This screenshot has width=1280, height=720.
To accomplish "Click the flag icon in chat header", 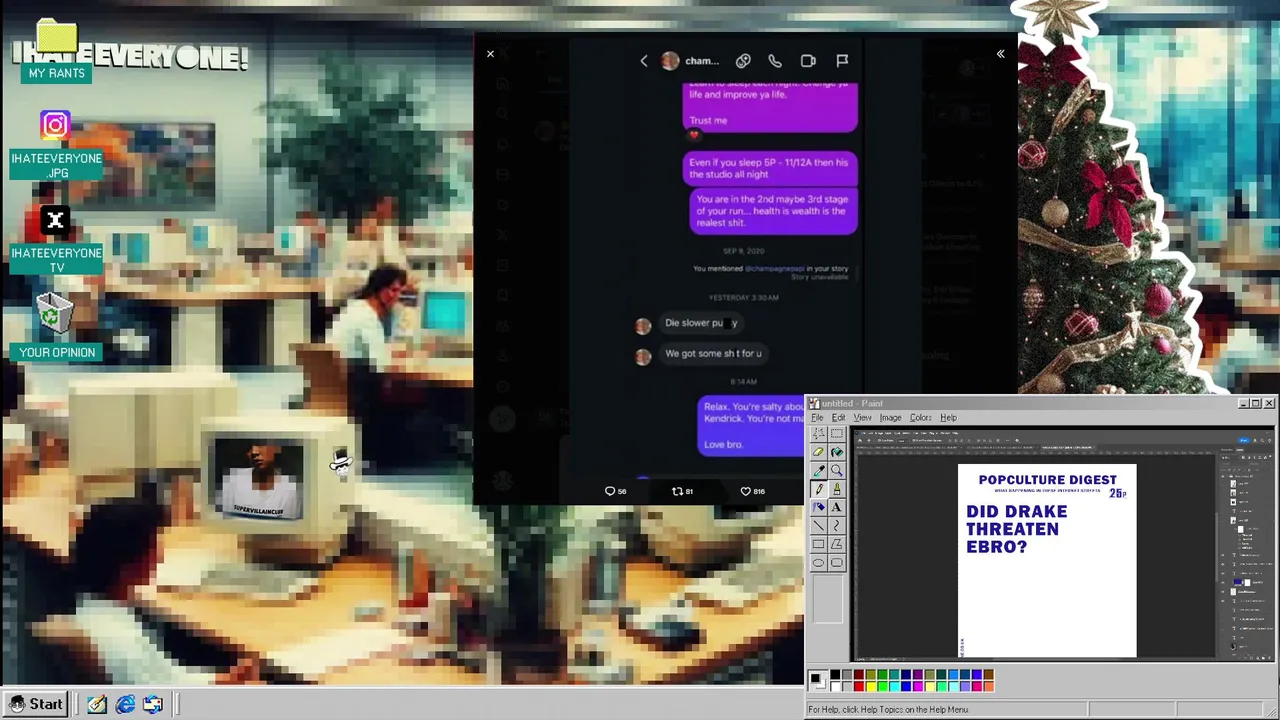I will coord(842,61).
